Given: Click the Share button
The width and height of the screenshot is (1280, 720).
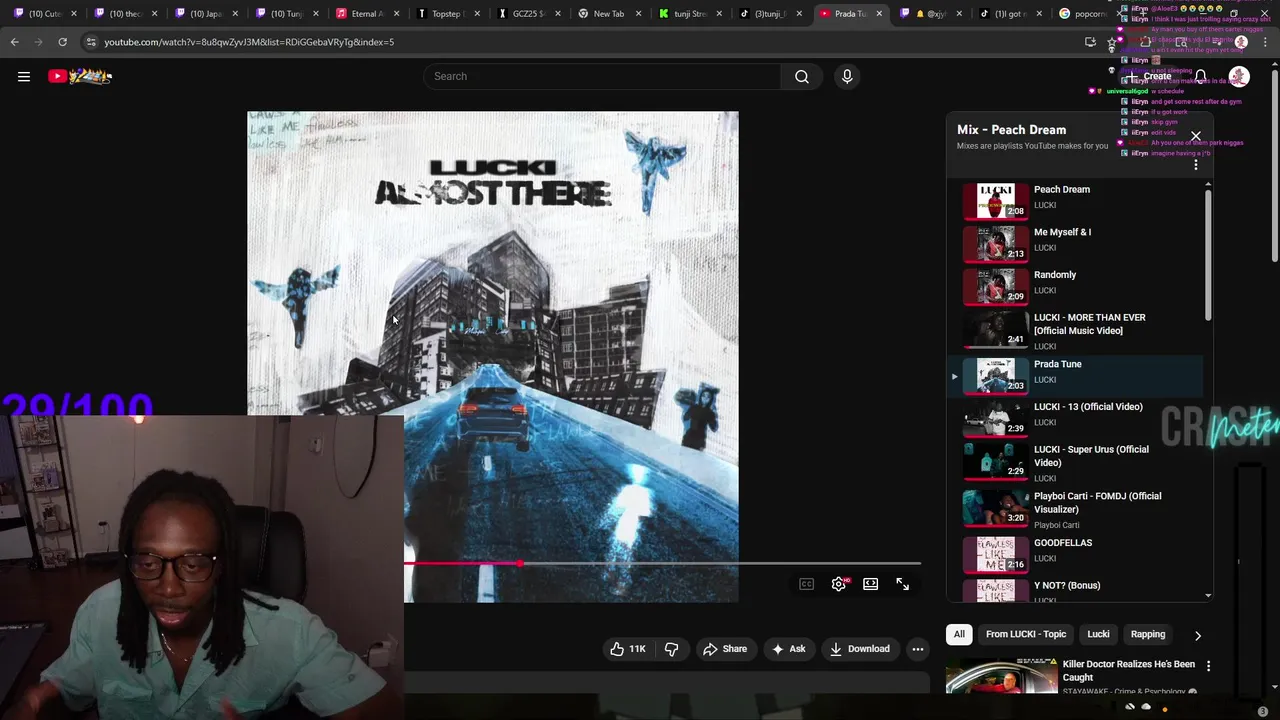Looking at the screenshot, I should click(725, 649).
